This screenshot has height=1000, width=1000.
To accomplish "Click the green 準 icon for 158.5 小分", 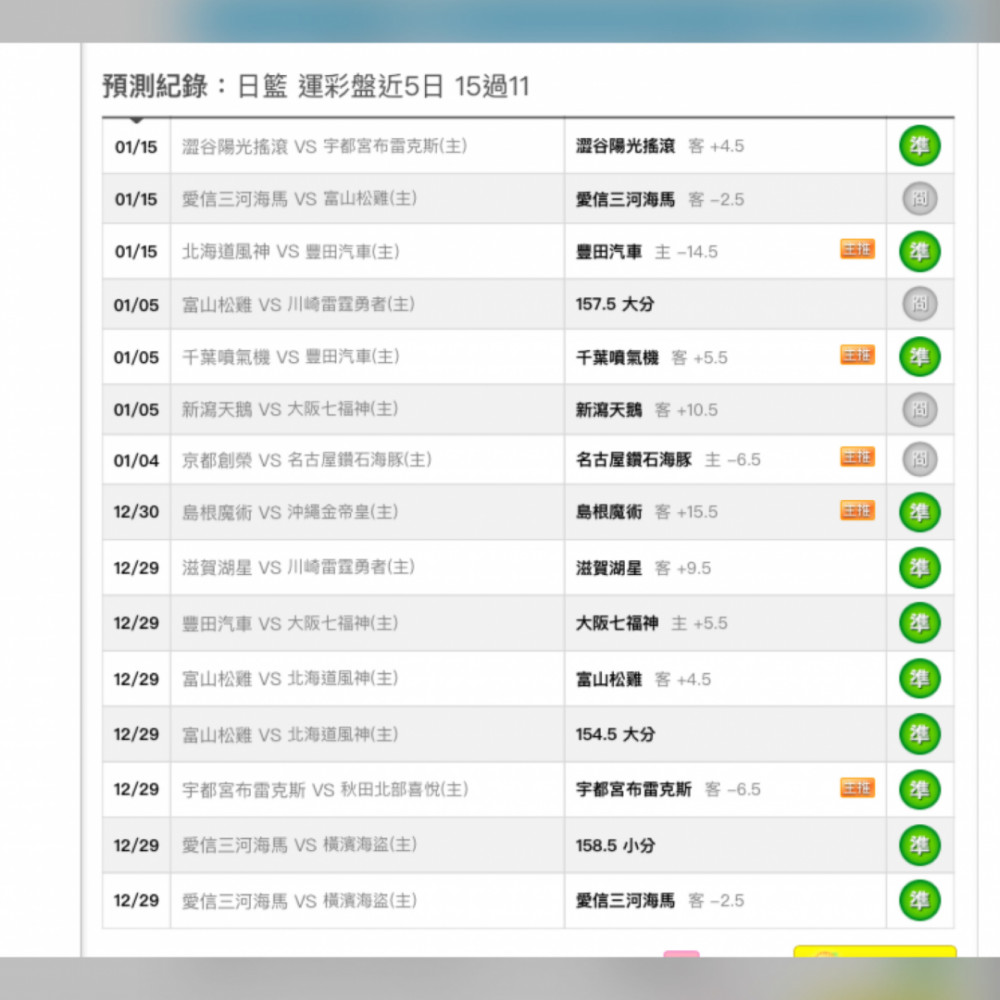I will (x=920, y=845).
